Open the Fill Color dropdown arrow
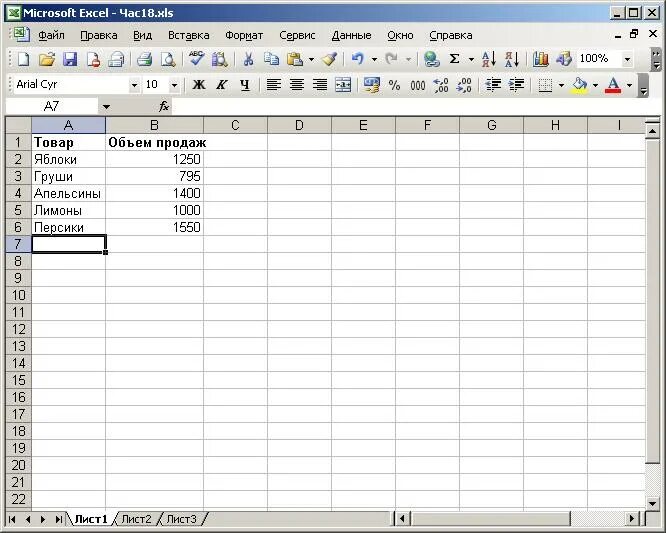The height and width of the screenshot is (533, 666). [595, 85]
